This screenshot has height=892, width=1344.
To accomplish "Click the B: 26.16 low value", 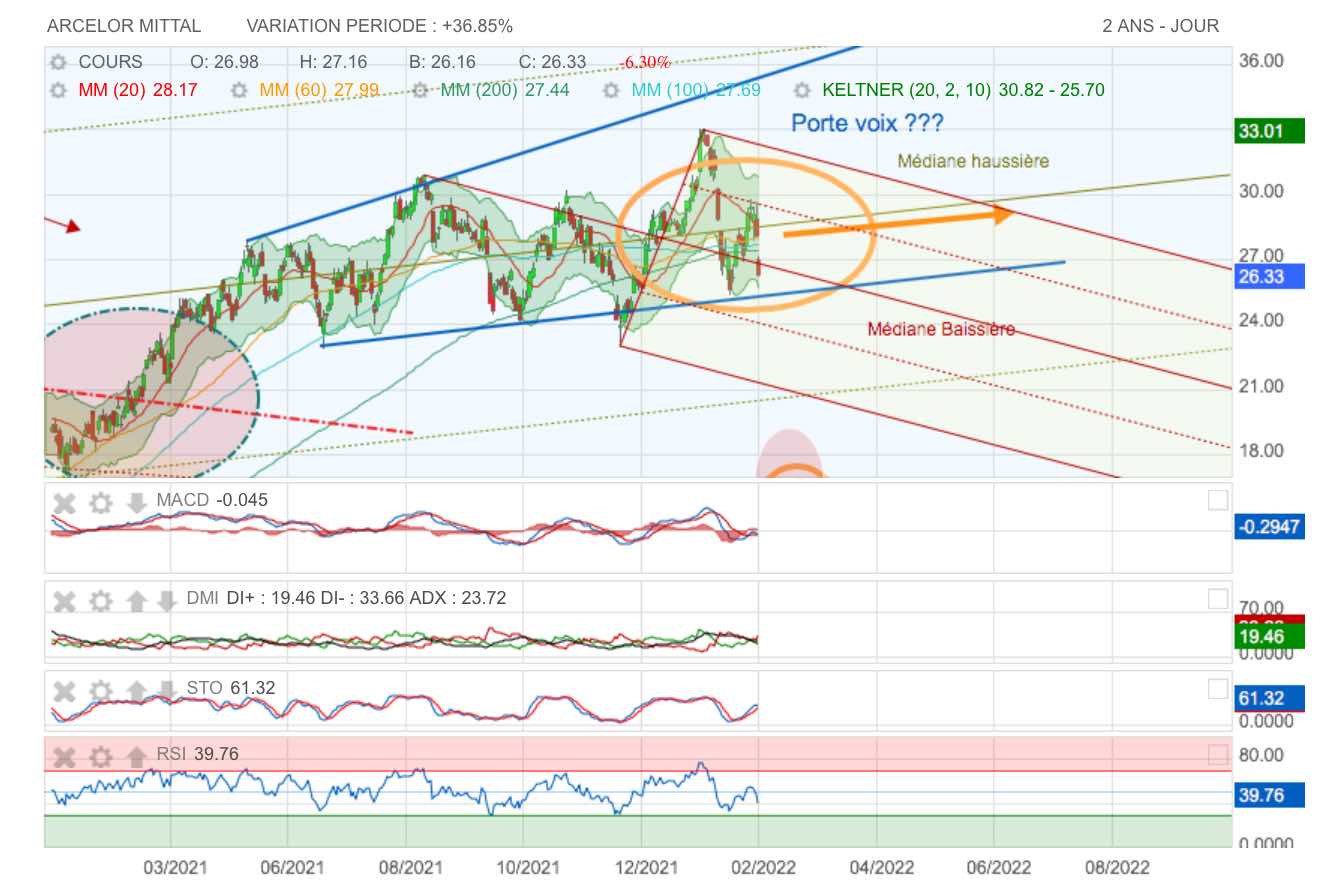I will click(442, 62).
